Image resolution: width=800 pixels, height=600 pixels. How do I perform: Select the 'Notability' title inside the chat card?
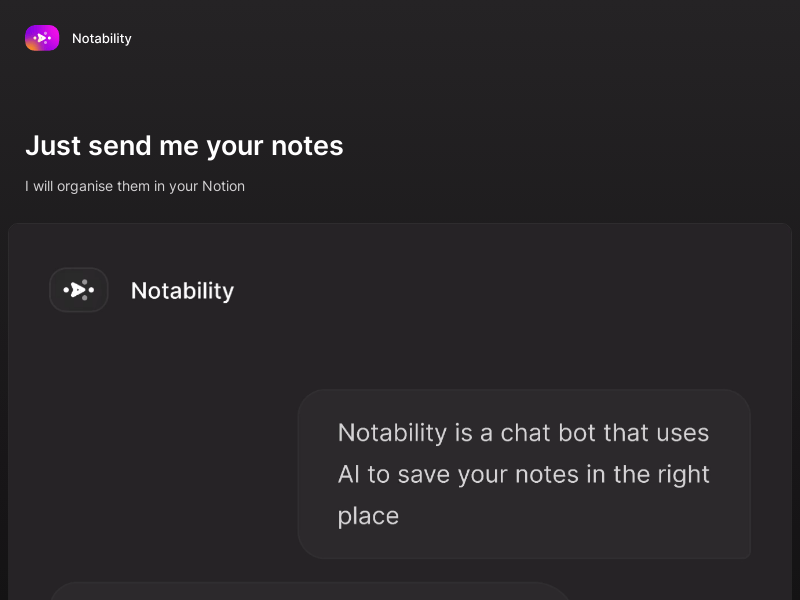click(182, 290)
